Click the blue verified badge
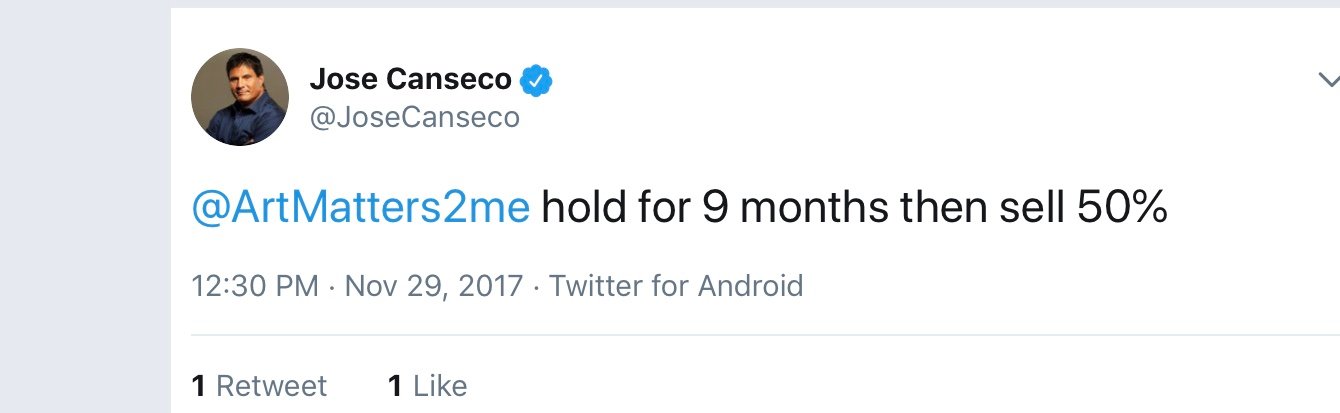 click(x=537, y=79)
